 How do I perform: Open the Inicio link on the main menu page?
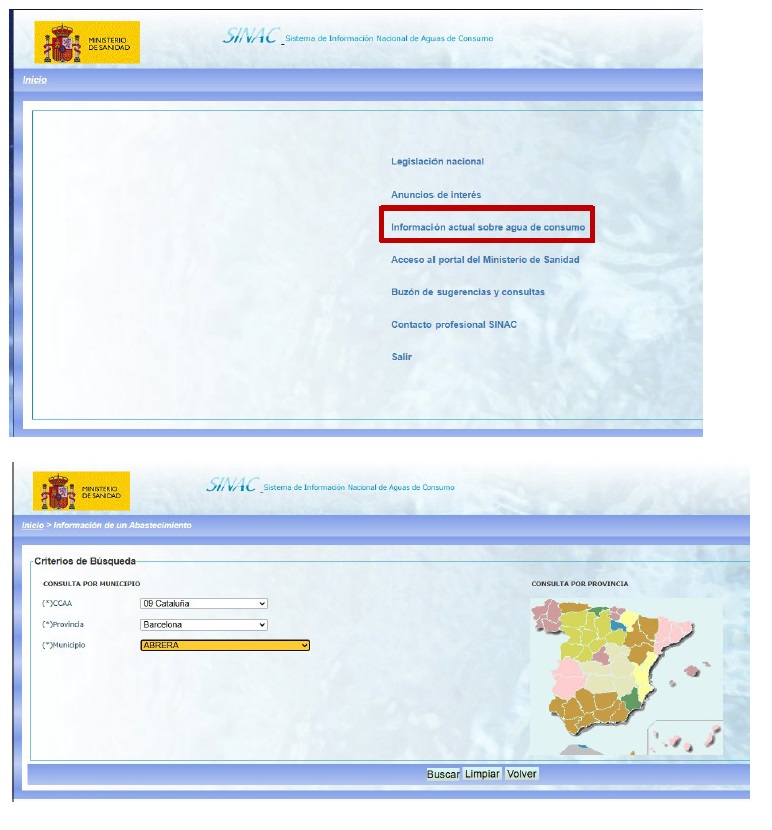(x=35, y=80)
